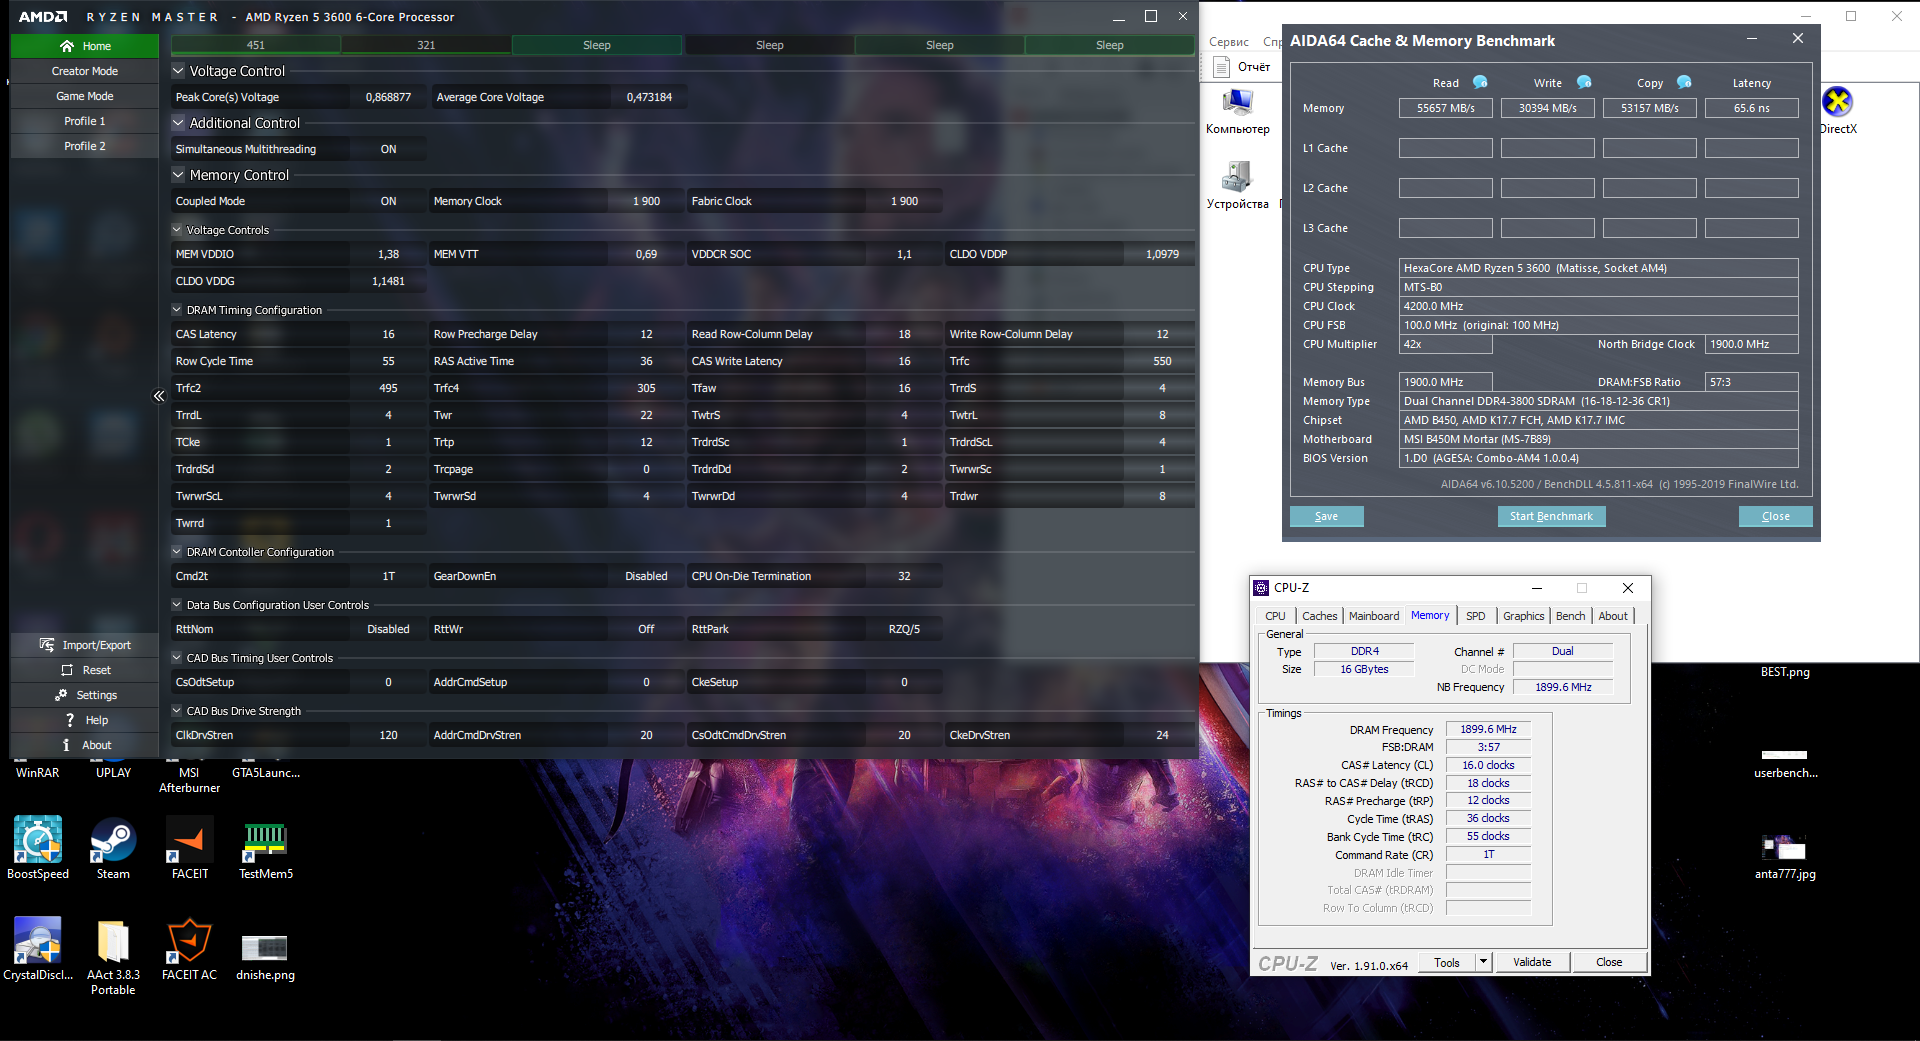This screenshot has width=1920, height=1041.
Task: Open the Bench tab in CPU-Z
Action: (1570, 616)
